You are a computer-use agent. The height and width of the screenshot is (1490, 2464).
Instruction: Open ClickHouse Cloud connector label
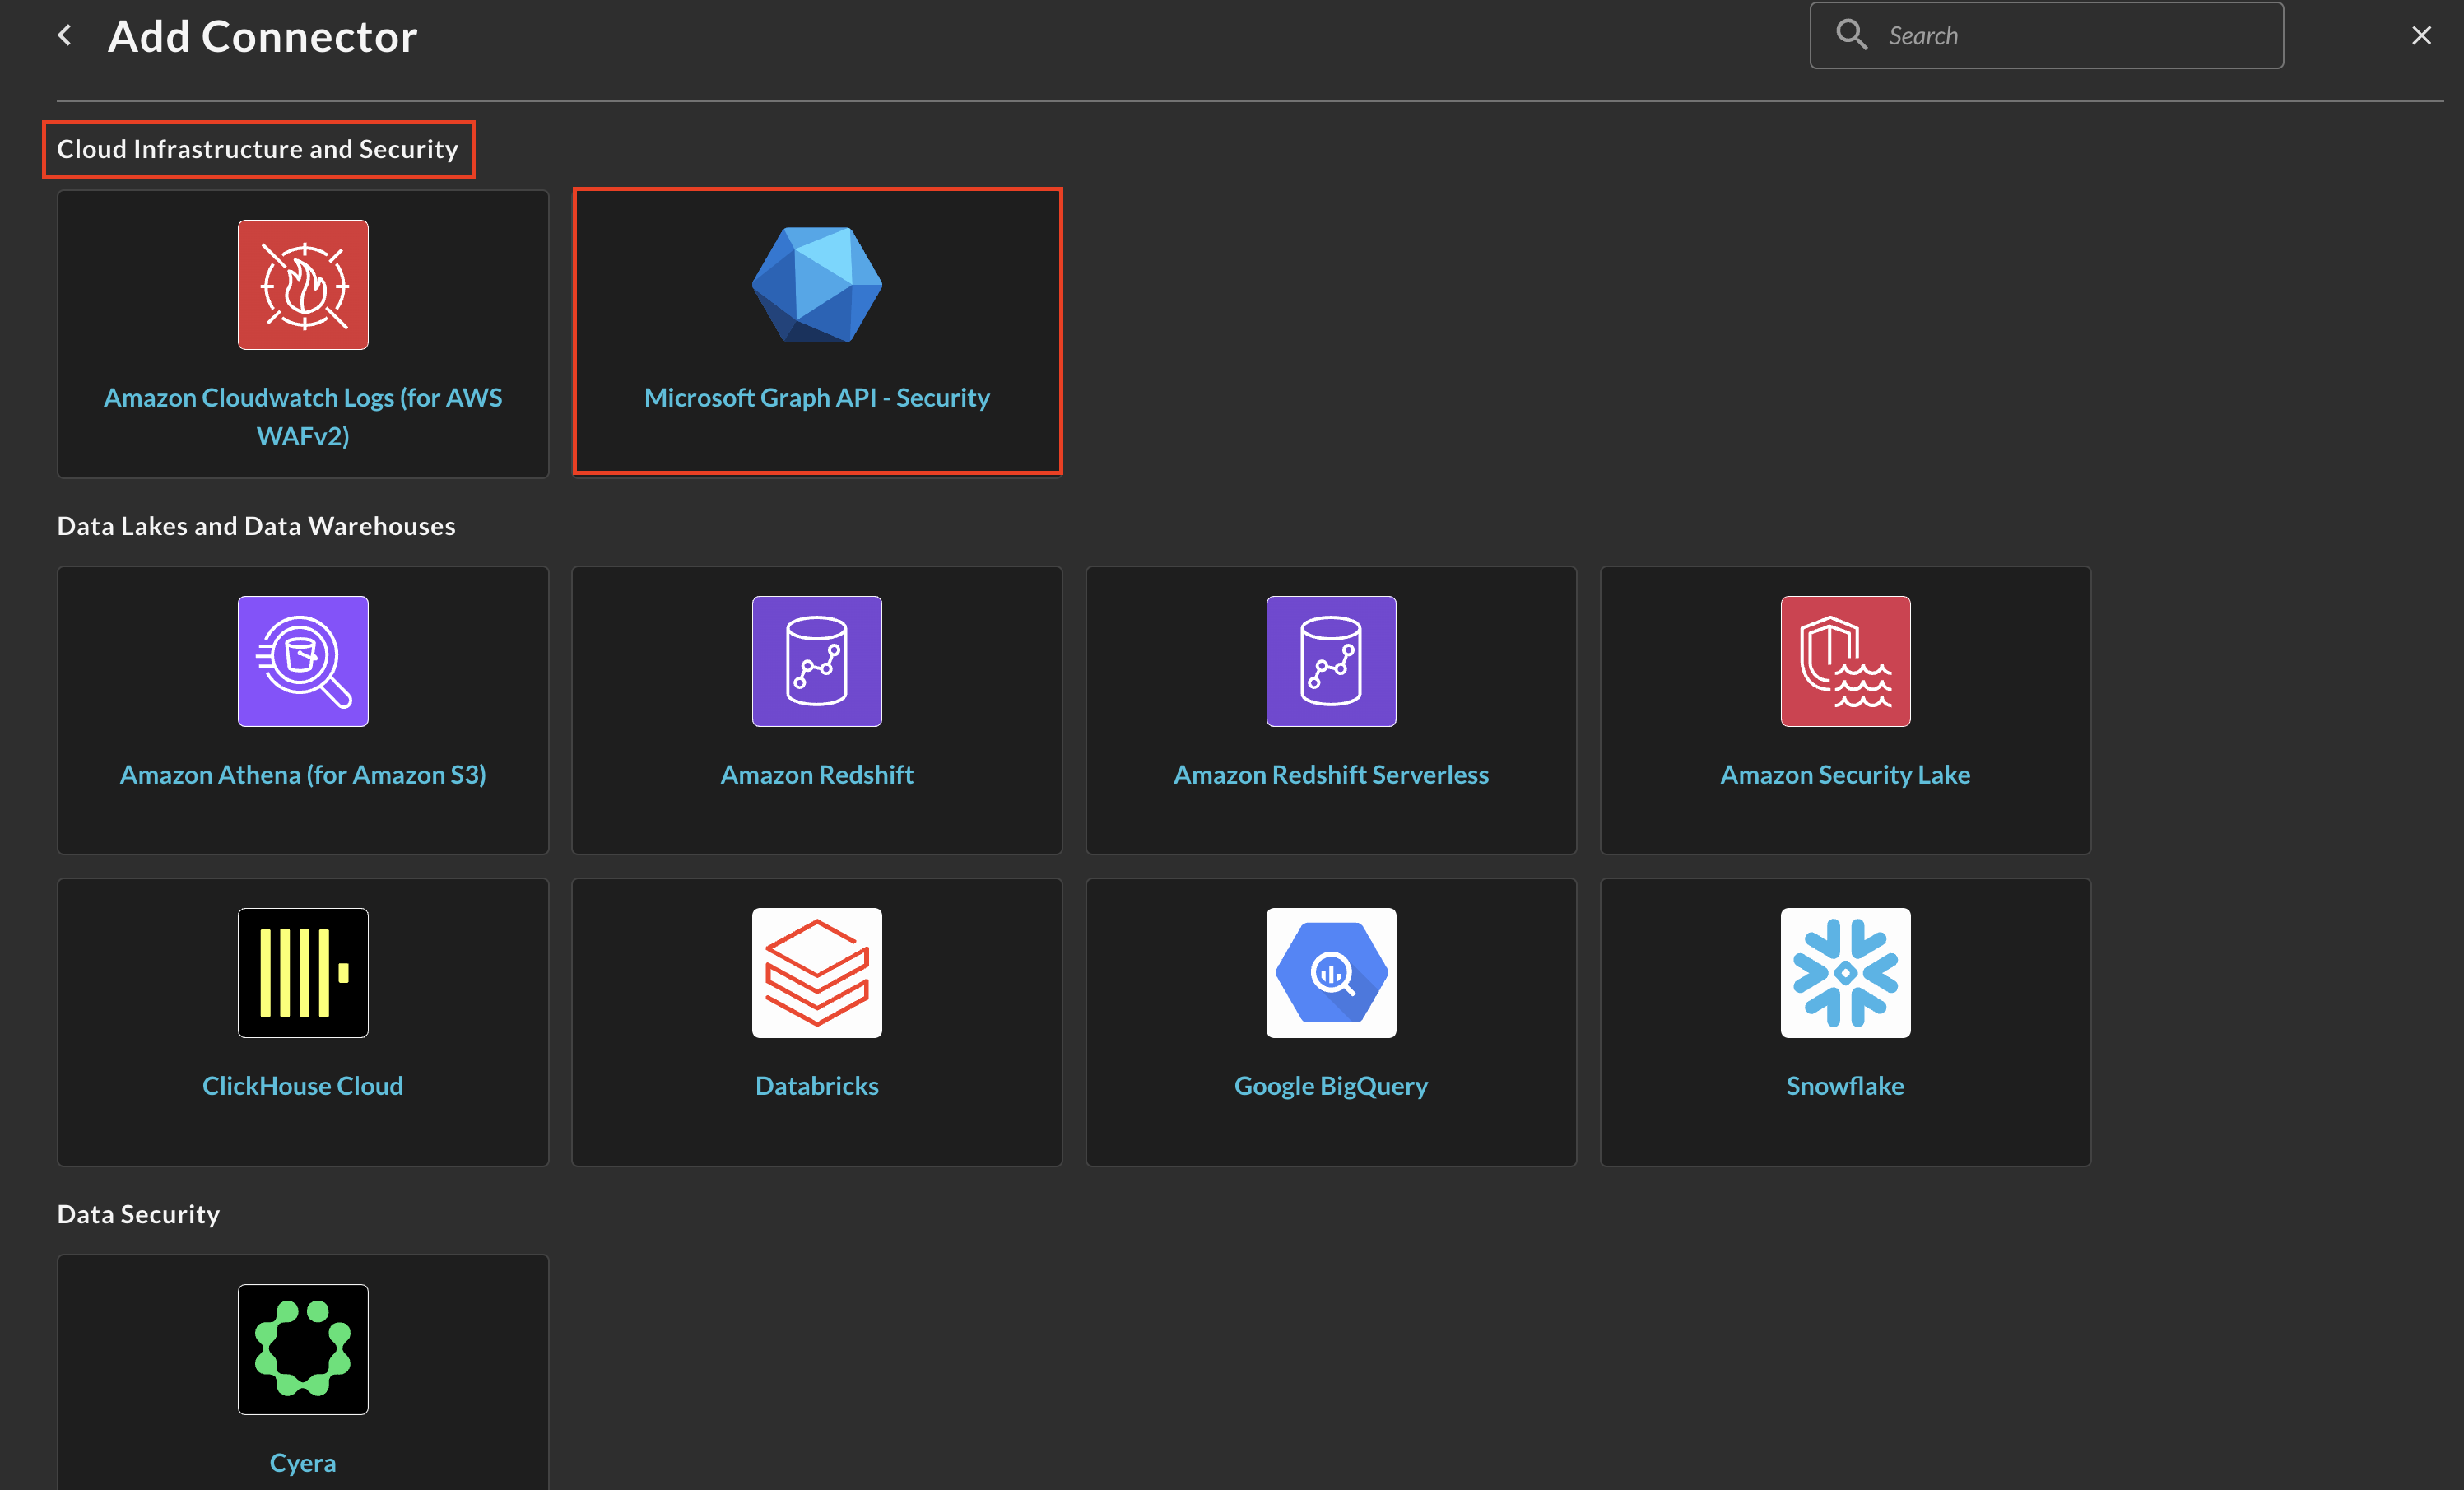[x=303, y=1086]
